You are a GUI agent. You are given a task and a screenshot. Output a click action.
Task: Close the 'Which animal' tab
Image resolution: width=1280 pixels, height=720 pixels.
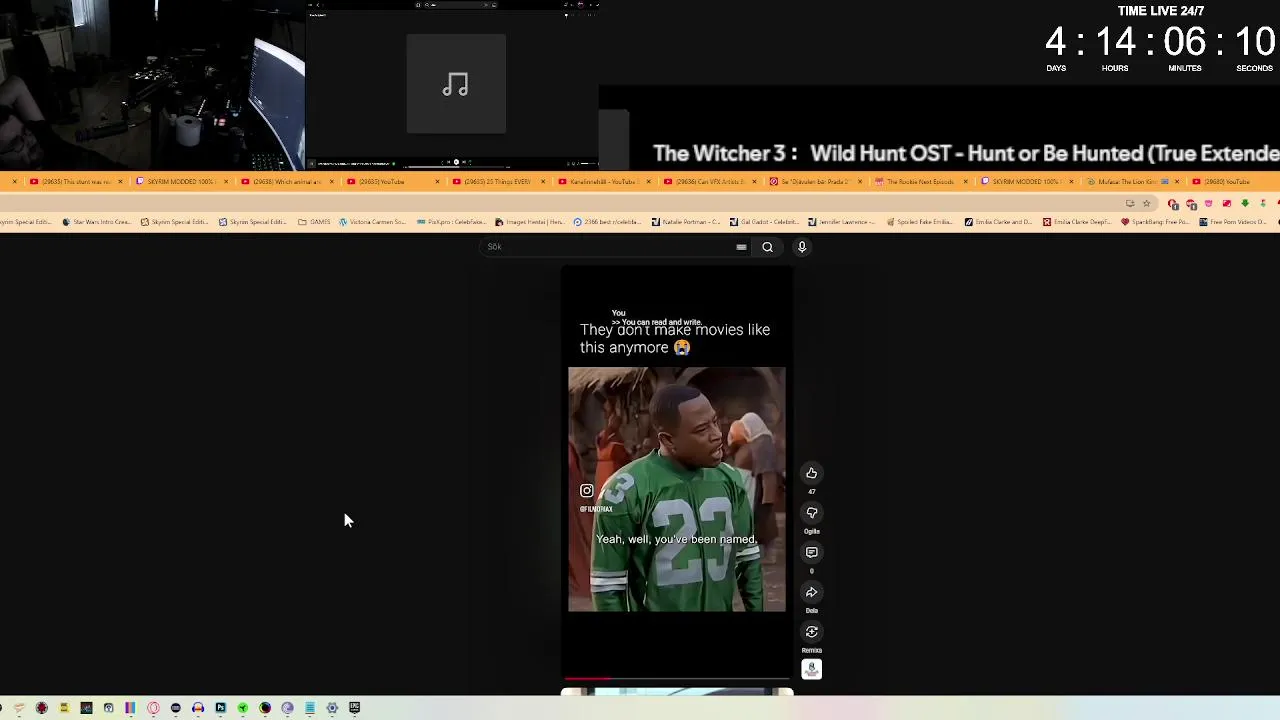(x=331, y=182)
